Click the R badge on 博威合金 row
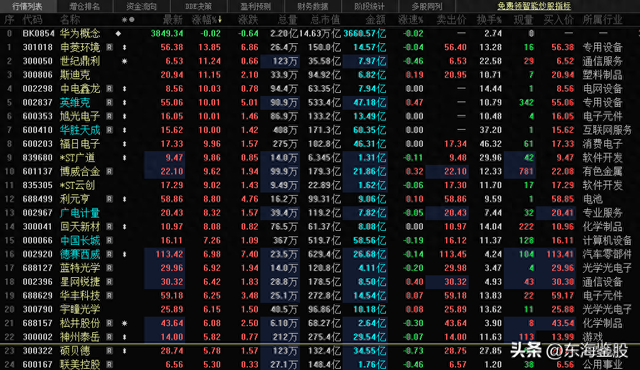 (109, 171)
